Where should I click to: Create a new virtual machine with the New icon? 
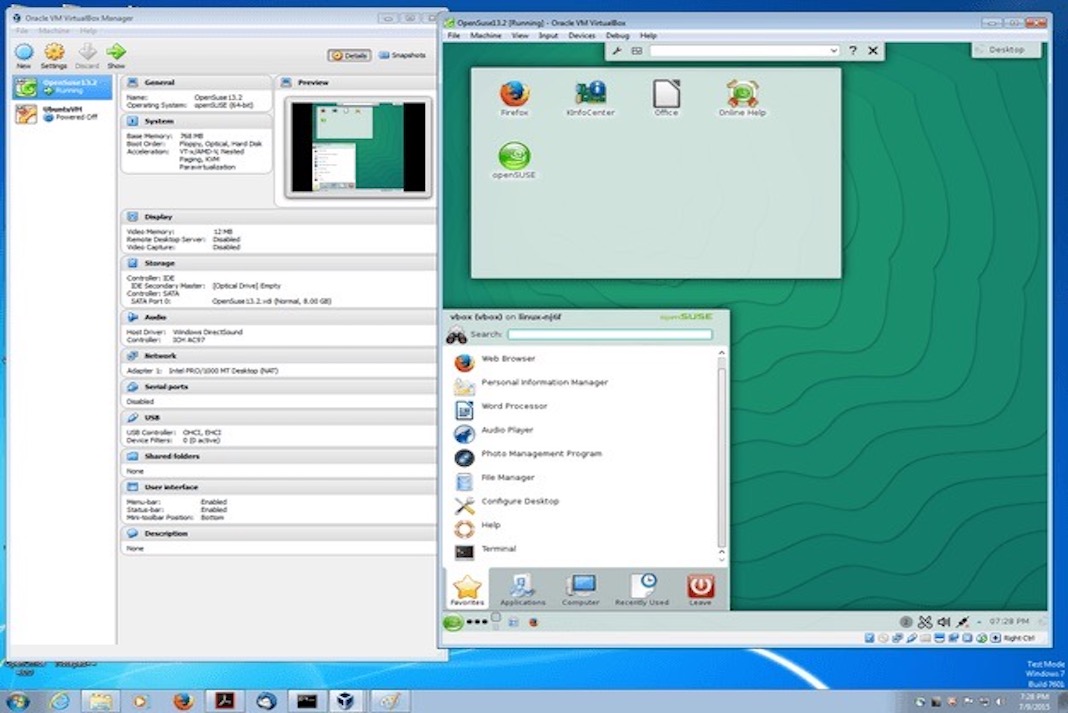pyautogui.click(x=22, y=50)
